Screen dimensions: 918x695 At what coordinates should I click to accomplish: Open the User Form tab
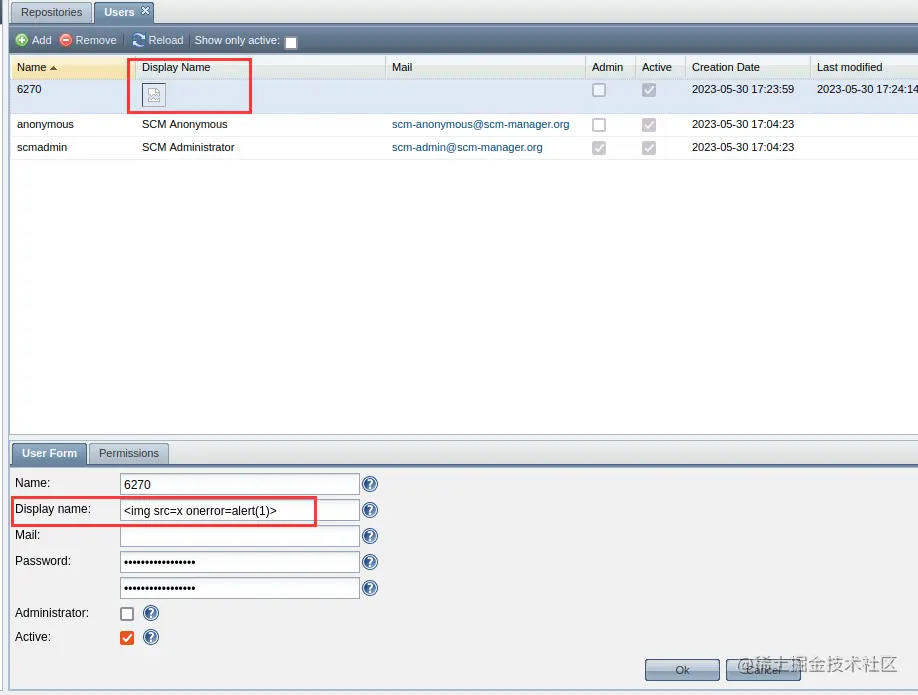pyautogui.click(x=50, y=453)
